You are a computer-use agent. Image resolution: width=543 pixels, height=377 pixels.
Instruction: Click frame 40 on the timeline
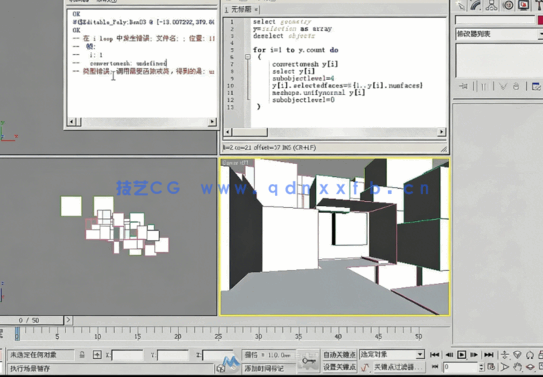(338, 336)
